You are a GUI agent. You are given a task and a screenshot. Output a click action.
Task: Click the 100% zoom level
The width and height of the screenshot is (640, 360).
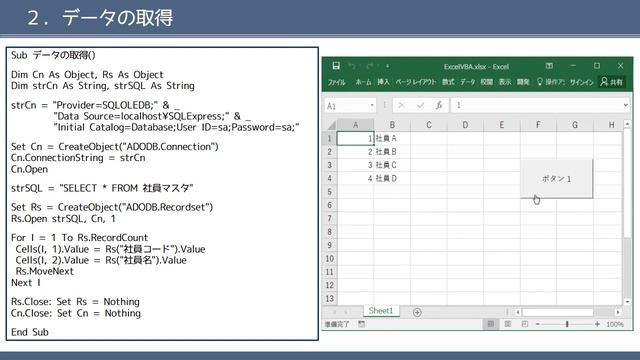click(x=615, y=324)
